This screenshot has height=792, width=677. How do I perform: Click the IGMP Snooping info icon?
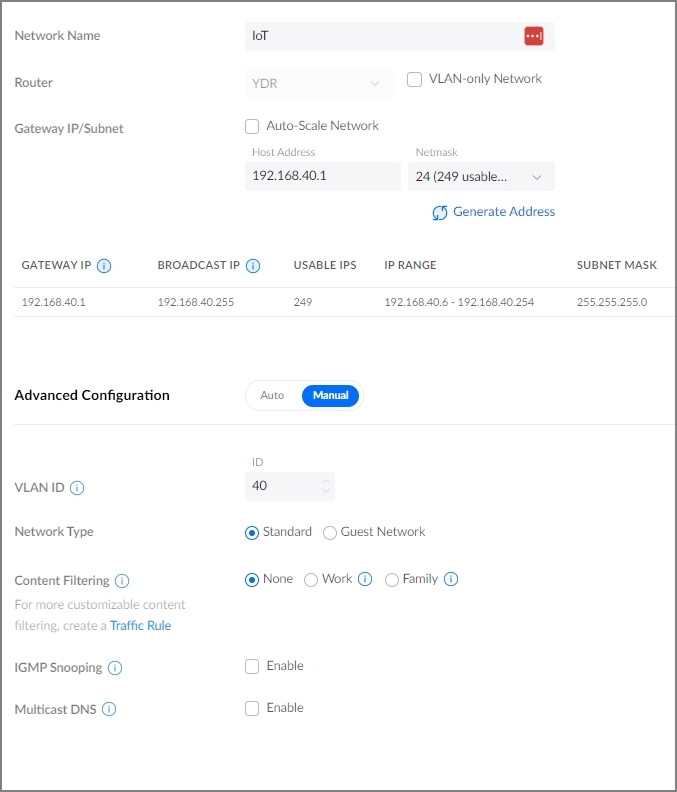tap(115, 668)
